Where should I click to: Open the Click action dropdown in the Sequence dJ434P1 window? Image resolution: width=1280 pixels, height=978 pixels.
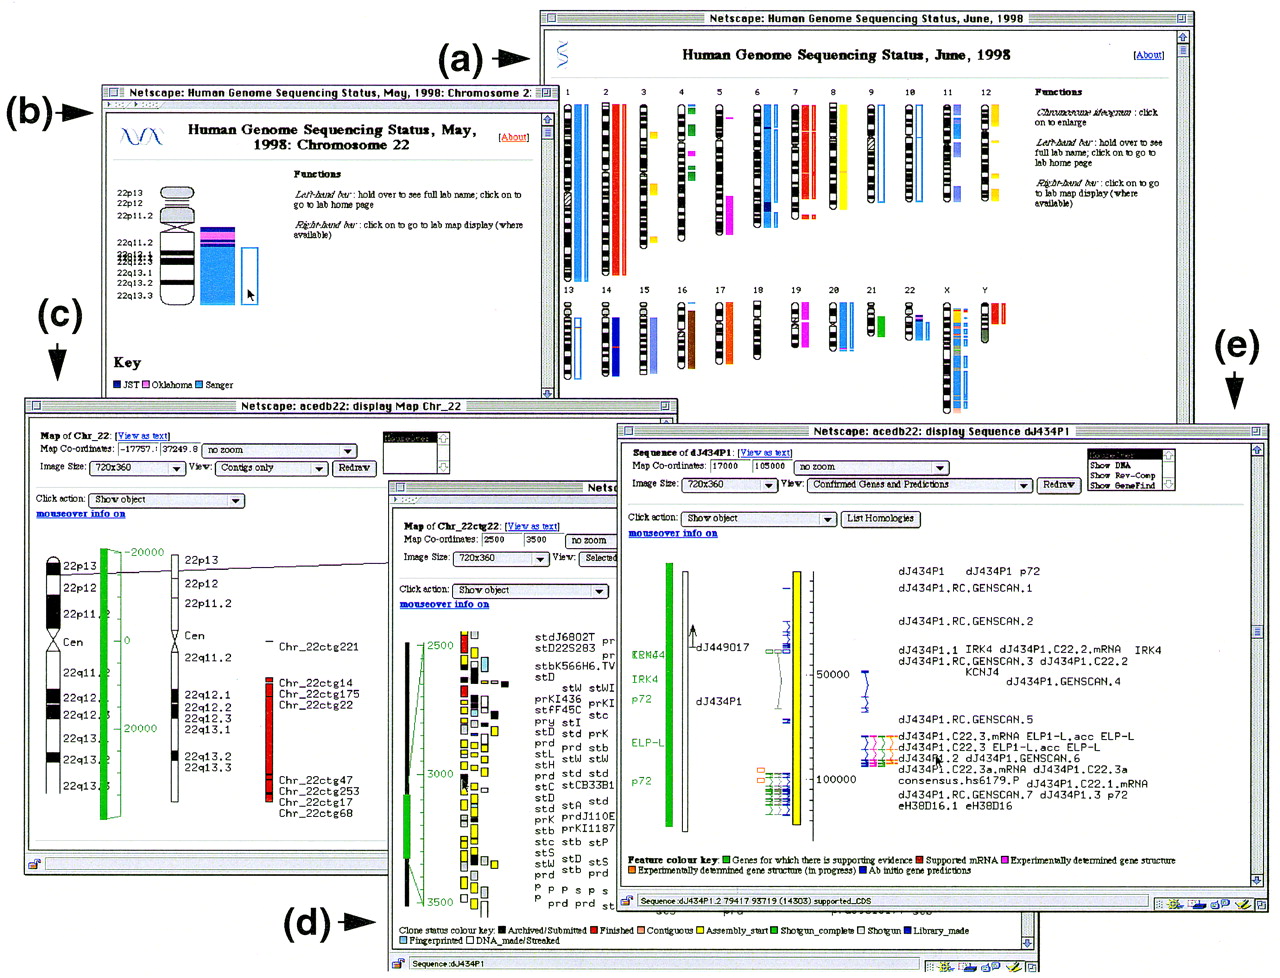pyautogui.click(x=758, y=519)
